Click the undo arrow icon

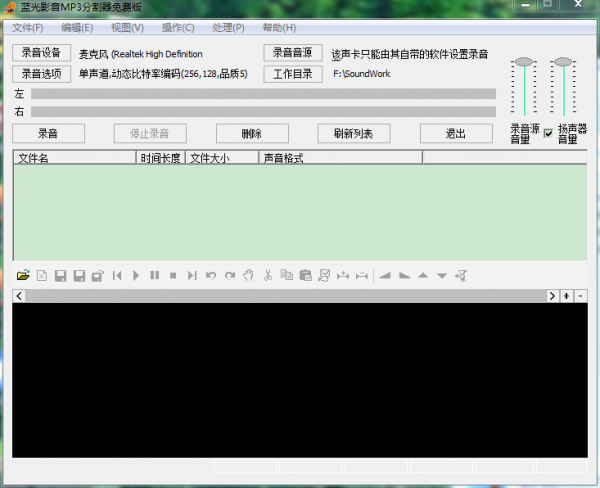(211, 275)
